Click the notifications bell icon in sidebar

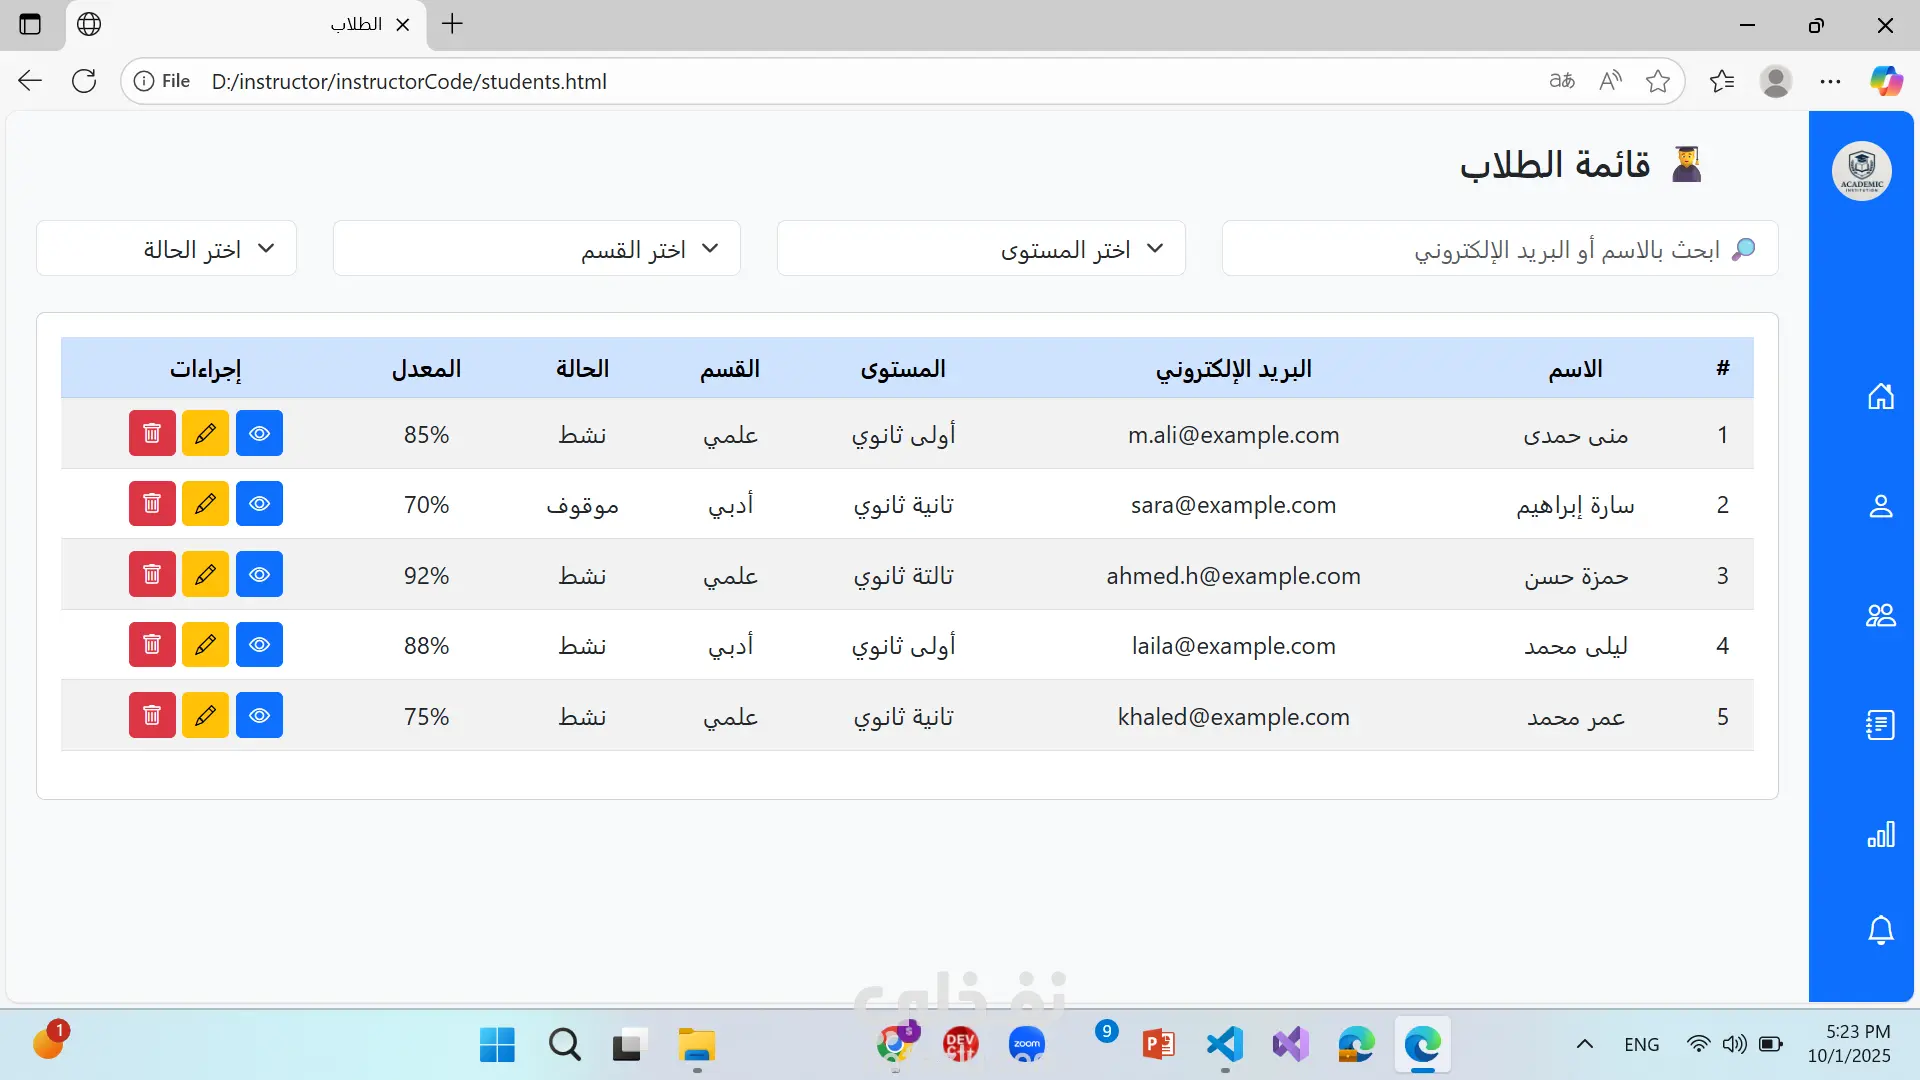pyautogui.click(x=1880, y=930)
